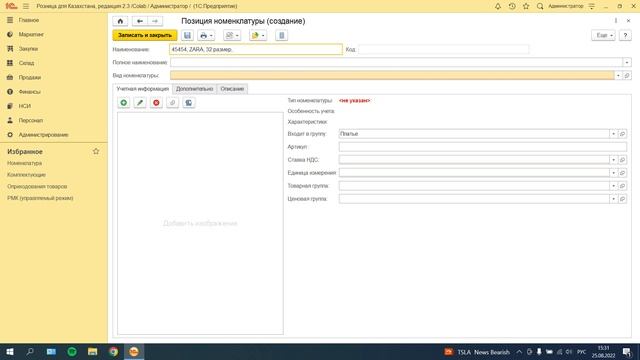The image size is (640, 360).
Task: Click the attach file link icon
Action: (172, 103)
